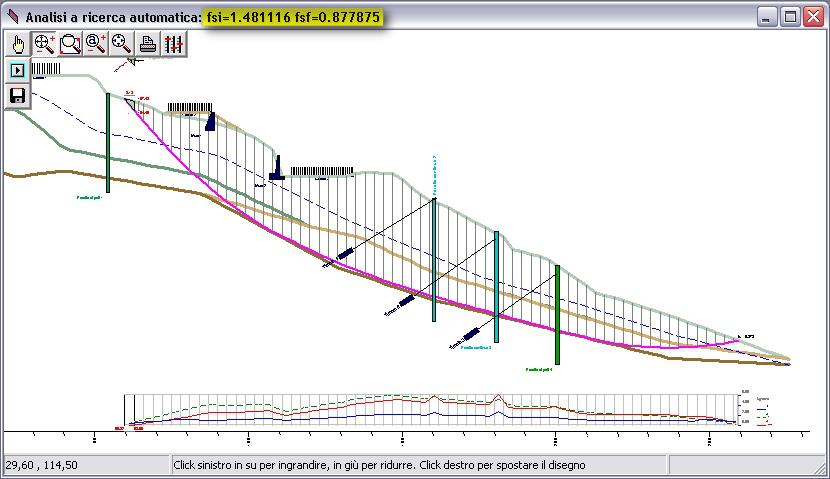Choose the zoom window rectangle tool

(x=70, y=43)
